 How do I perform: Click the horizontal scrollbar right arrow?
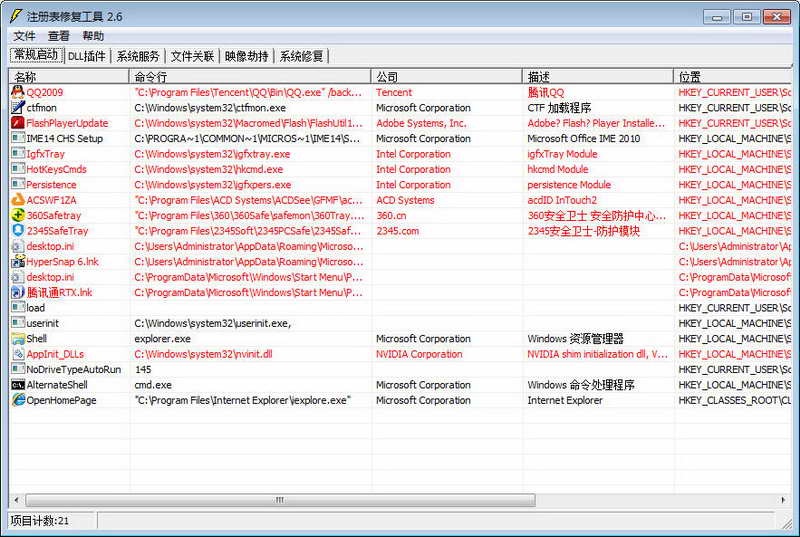pyautogui.click(x=783, y=500)
